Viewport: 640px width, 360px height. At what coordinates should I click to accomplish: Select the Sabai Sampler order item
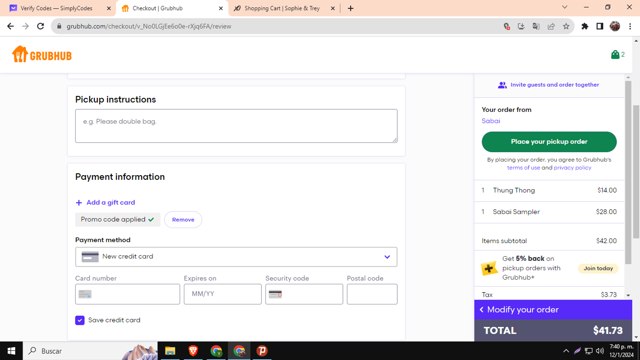549,212
